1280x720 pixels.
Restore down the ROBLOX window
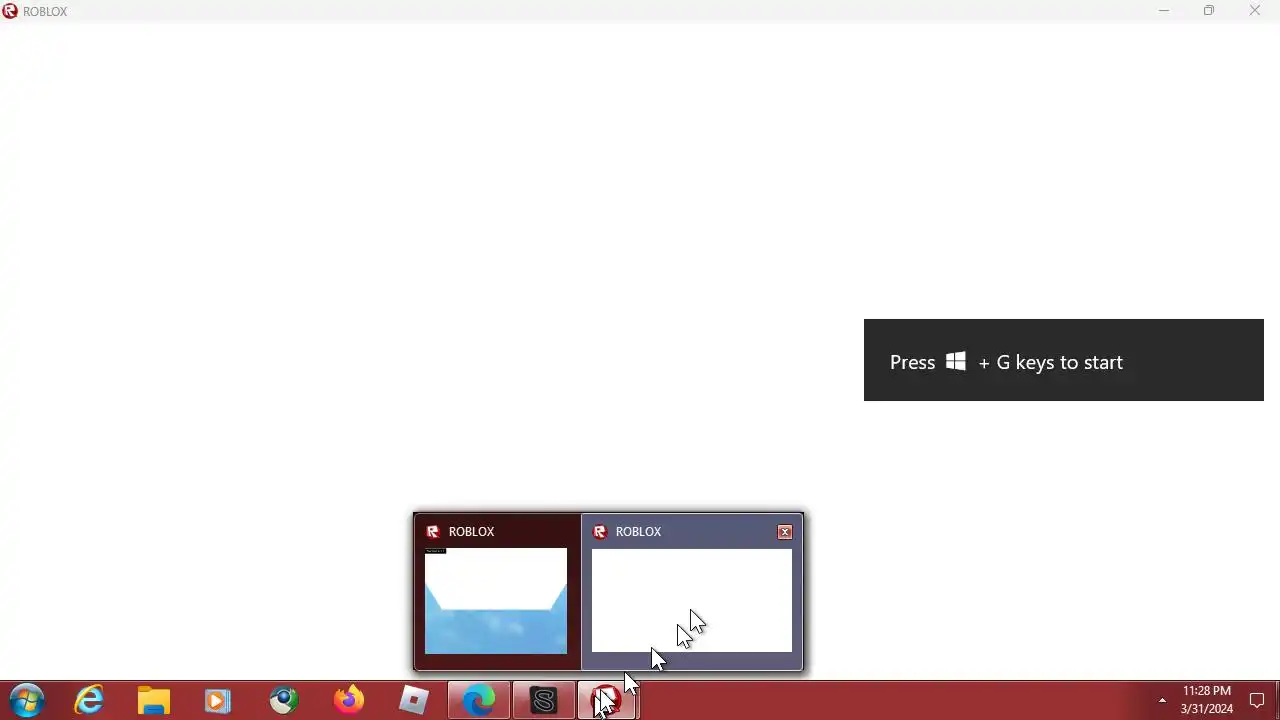1209,11
